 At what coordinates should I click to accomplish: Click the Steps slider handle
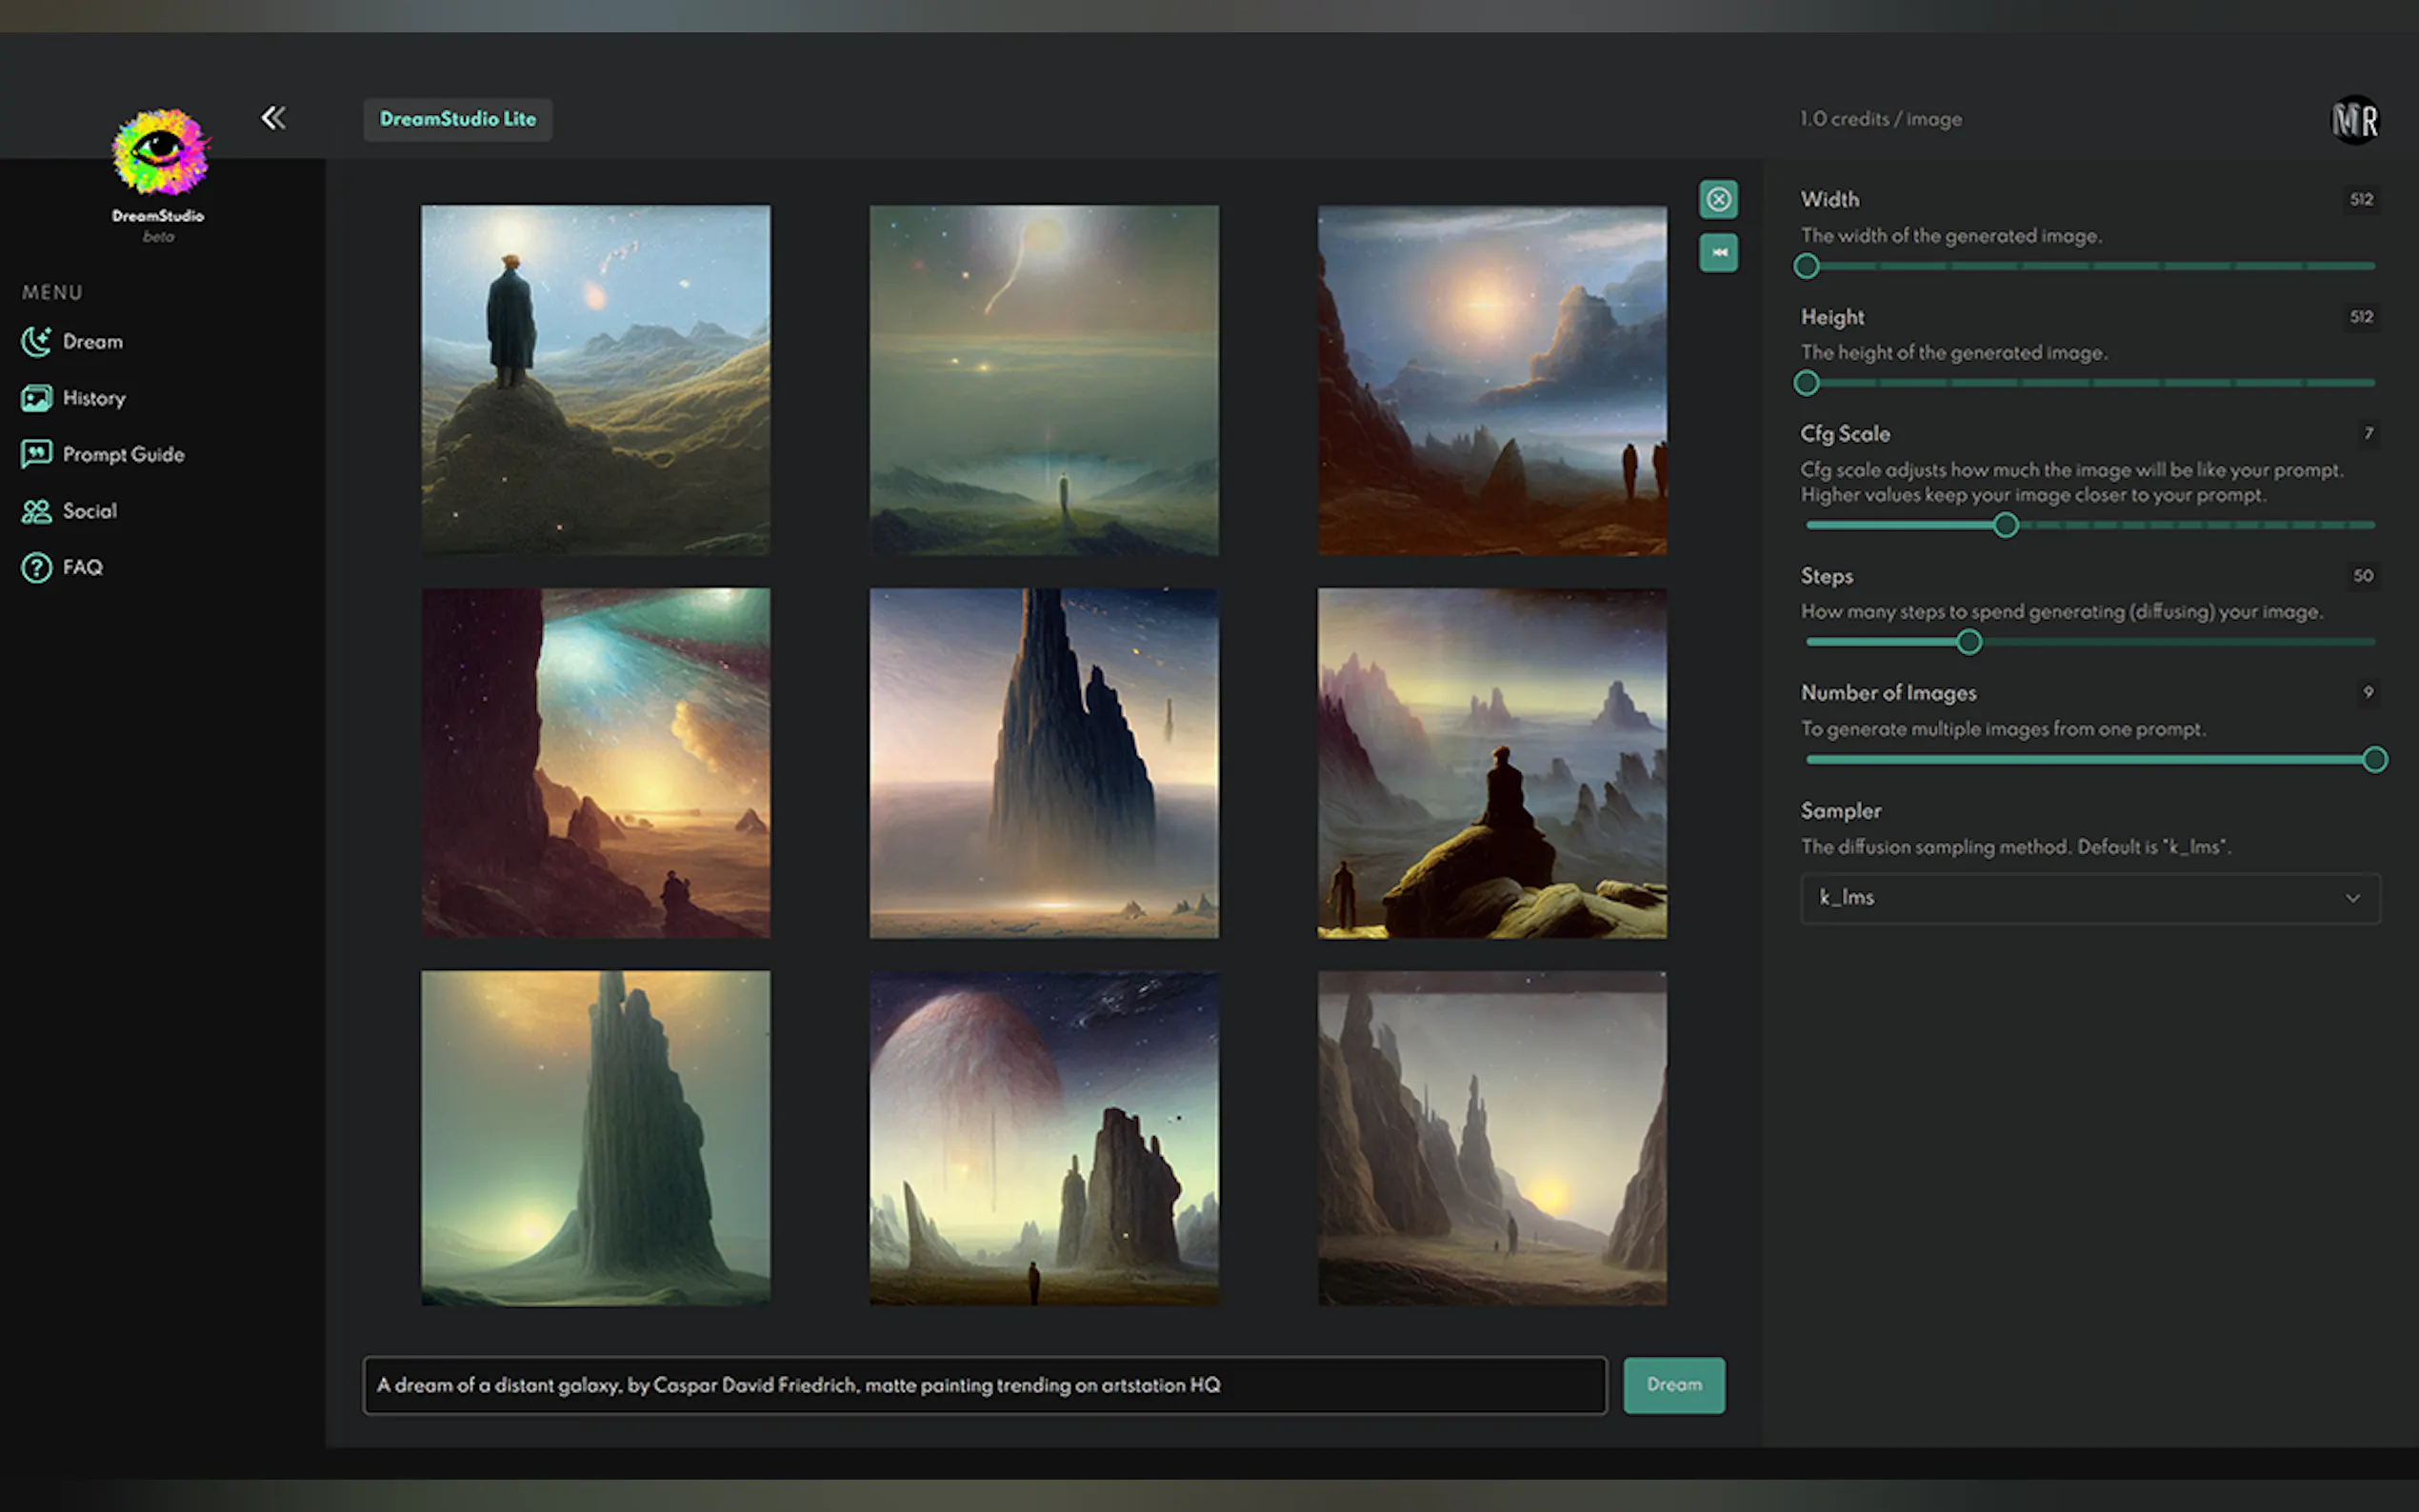point(1969,642)
